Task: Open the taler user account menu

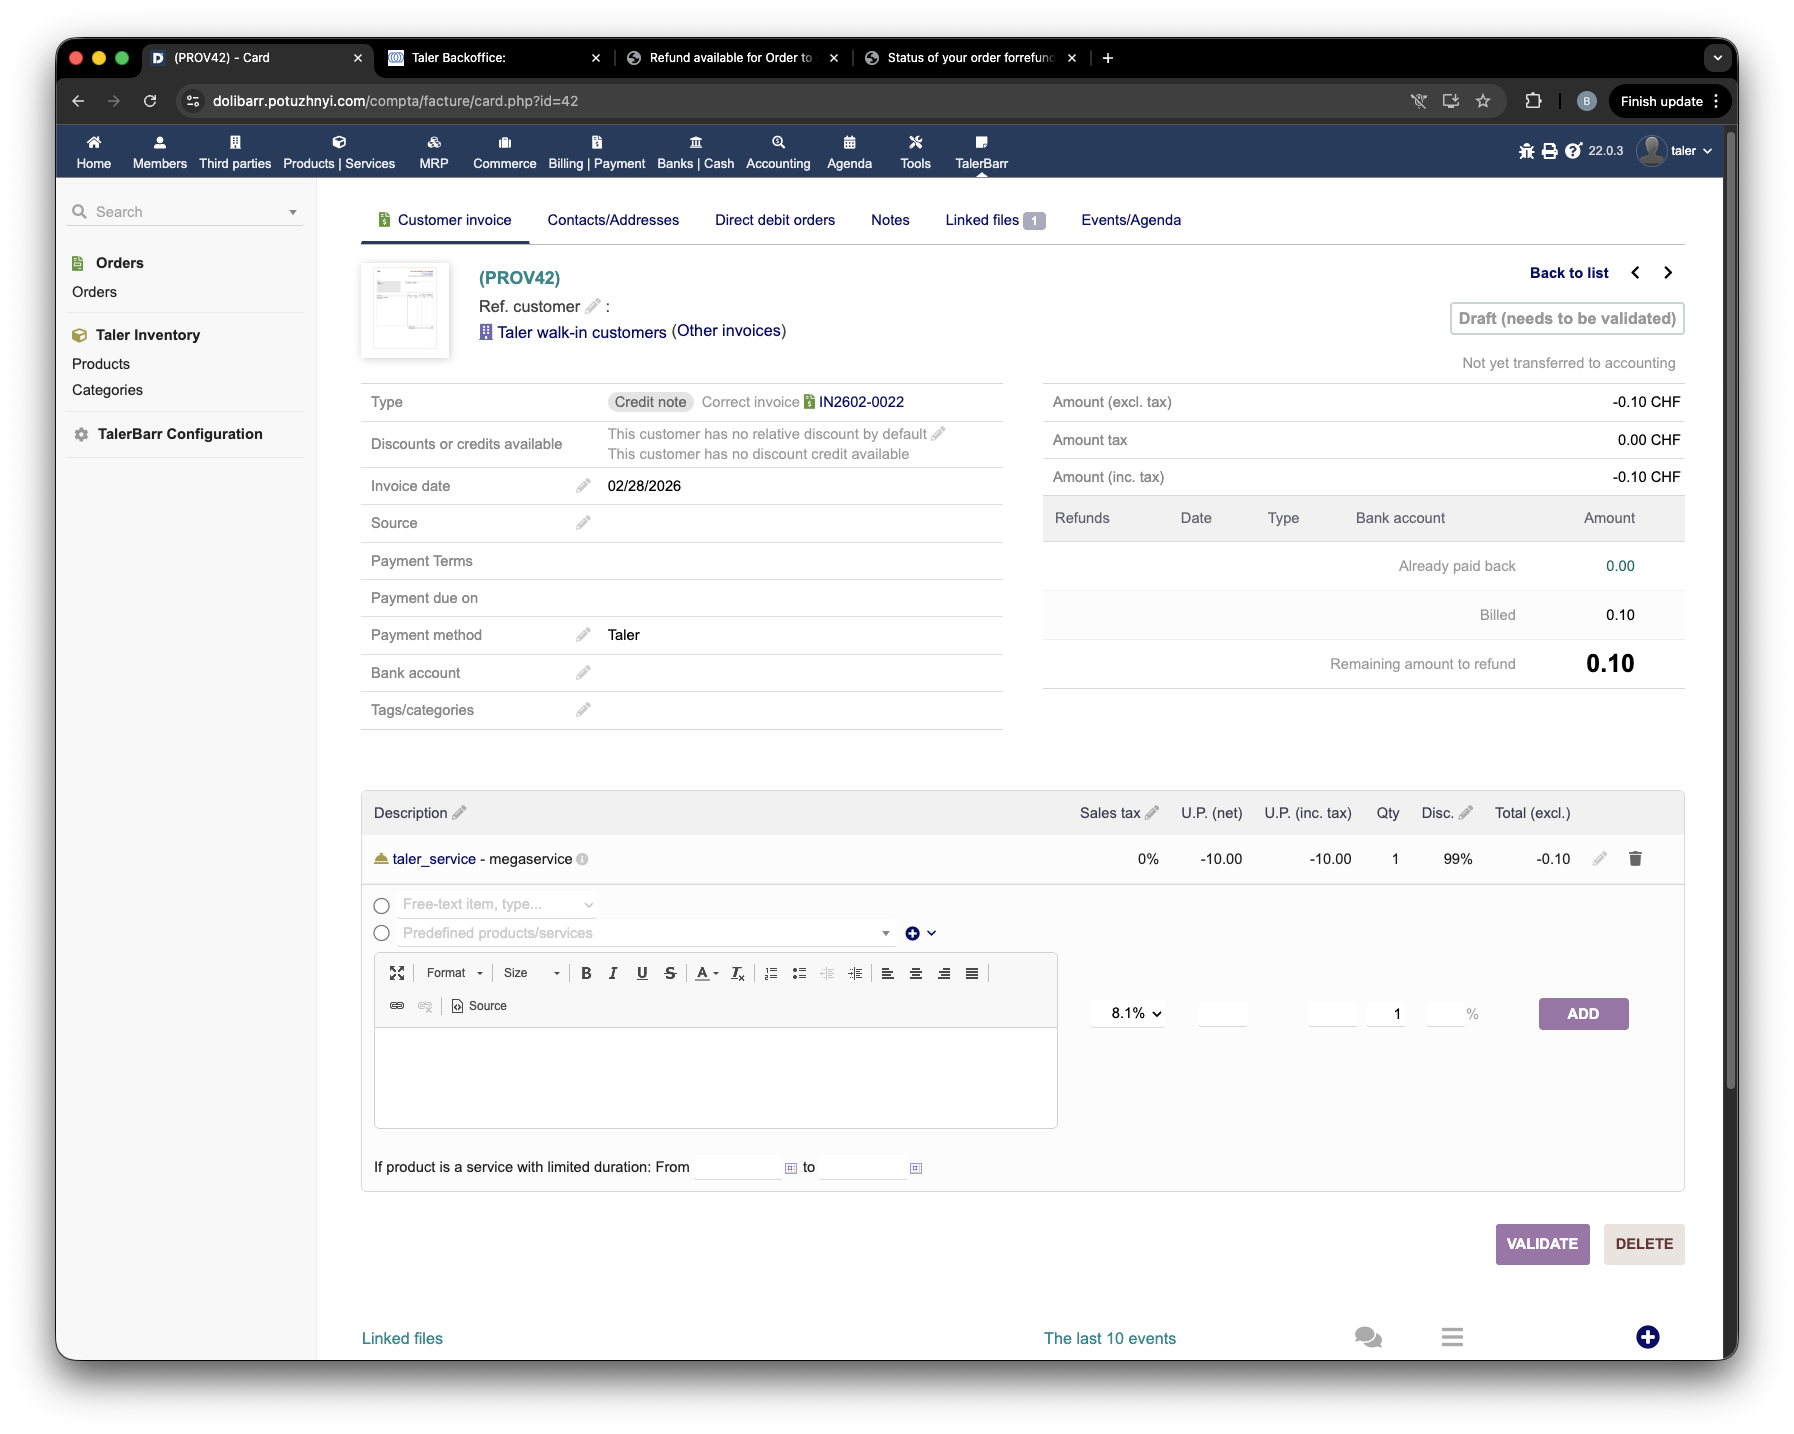Action: [1675, 151]
